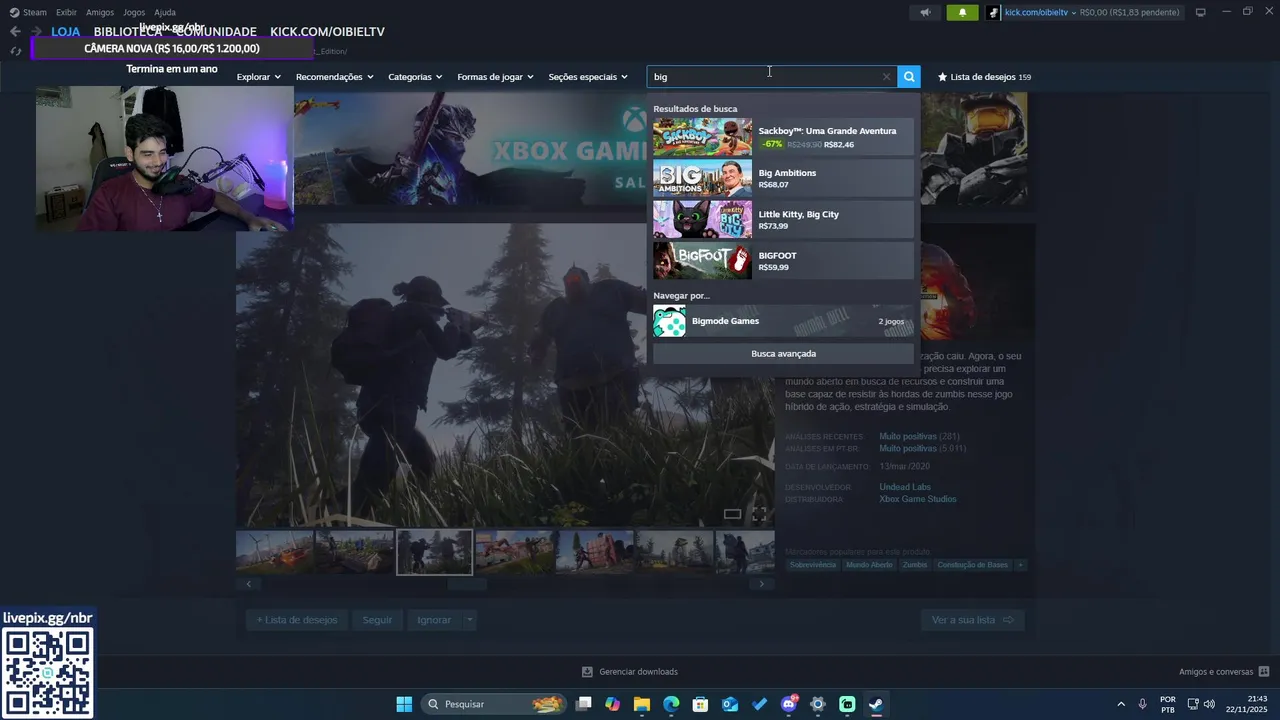Toggle theater mode on media player
The width and height of the screenshot is (1280, 720).
click(x=732, y=514)
